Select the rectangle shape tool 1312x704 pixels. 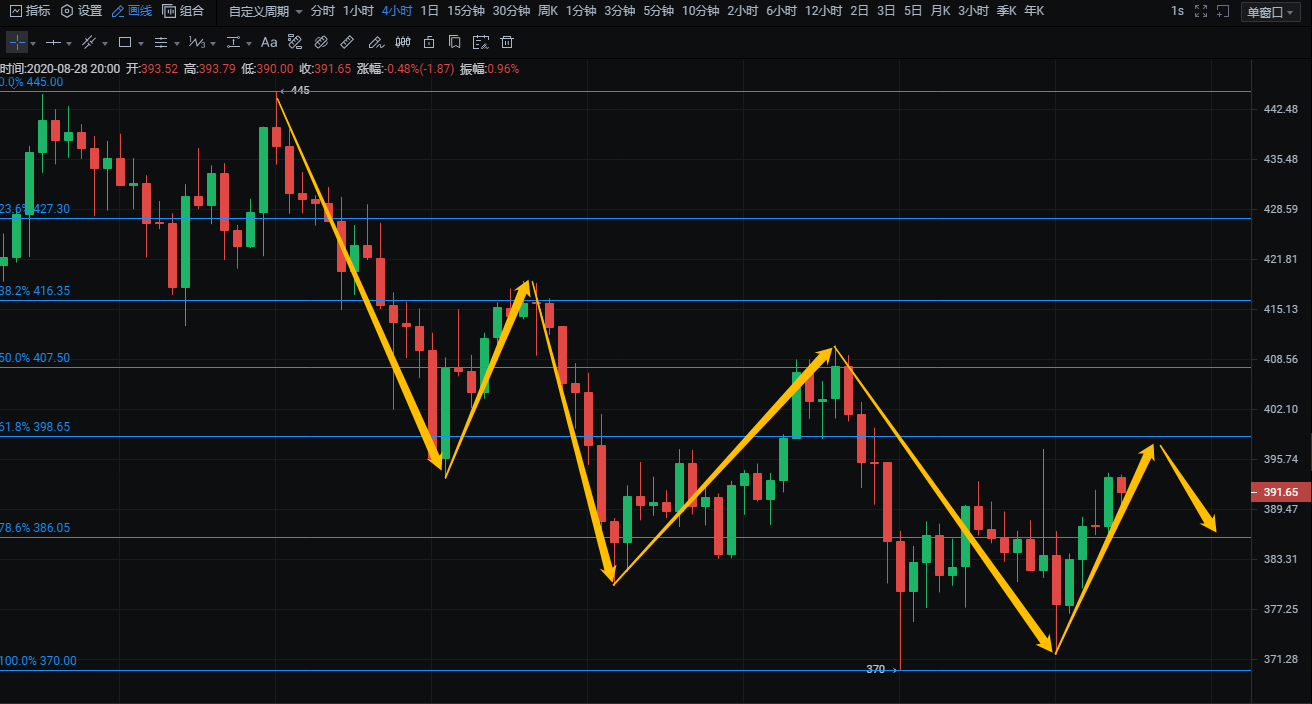pos(125,43)
